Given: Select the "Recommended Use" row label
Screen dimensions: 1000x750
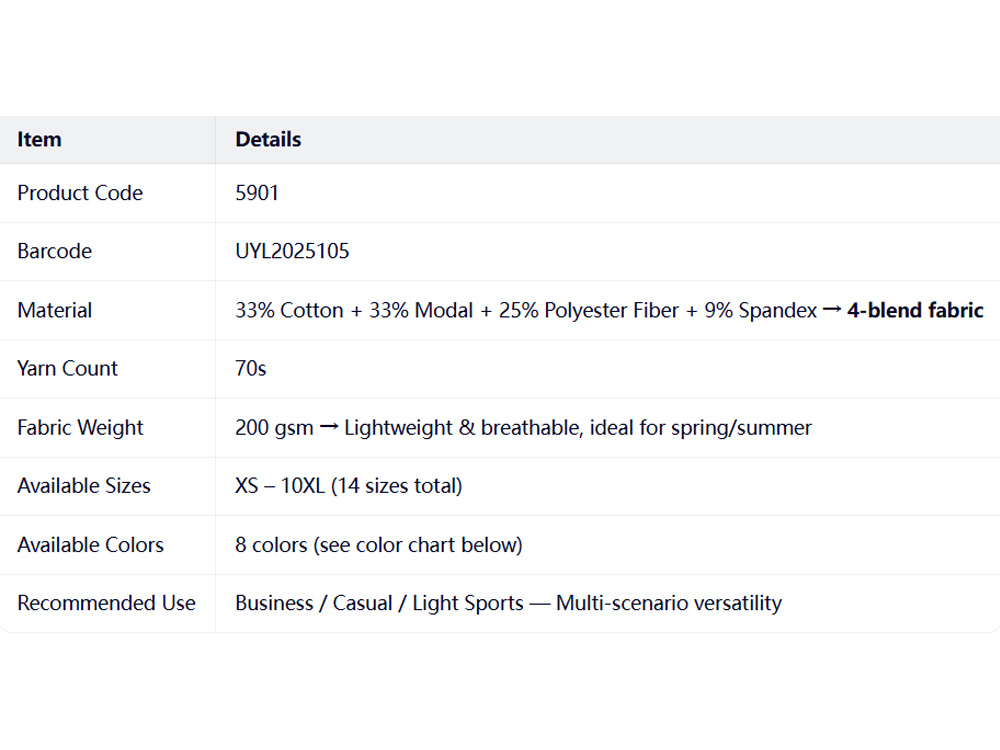Looking at the screenshot, I should [x=106, y=603].
